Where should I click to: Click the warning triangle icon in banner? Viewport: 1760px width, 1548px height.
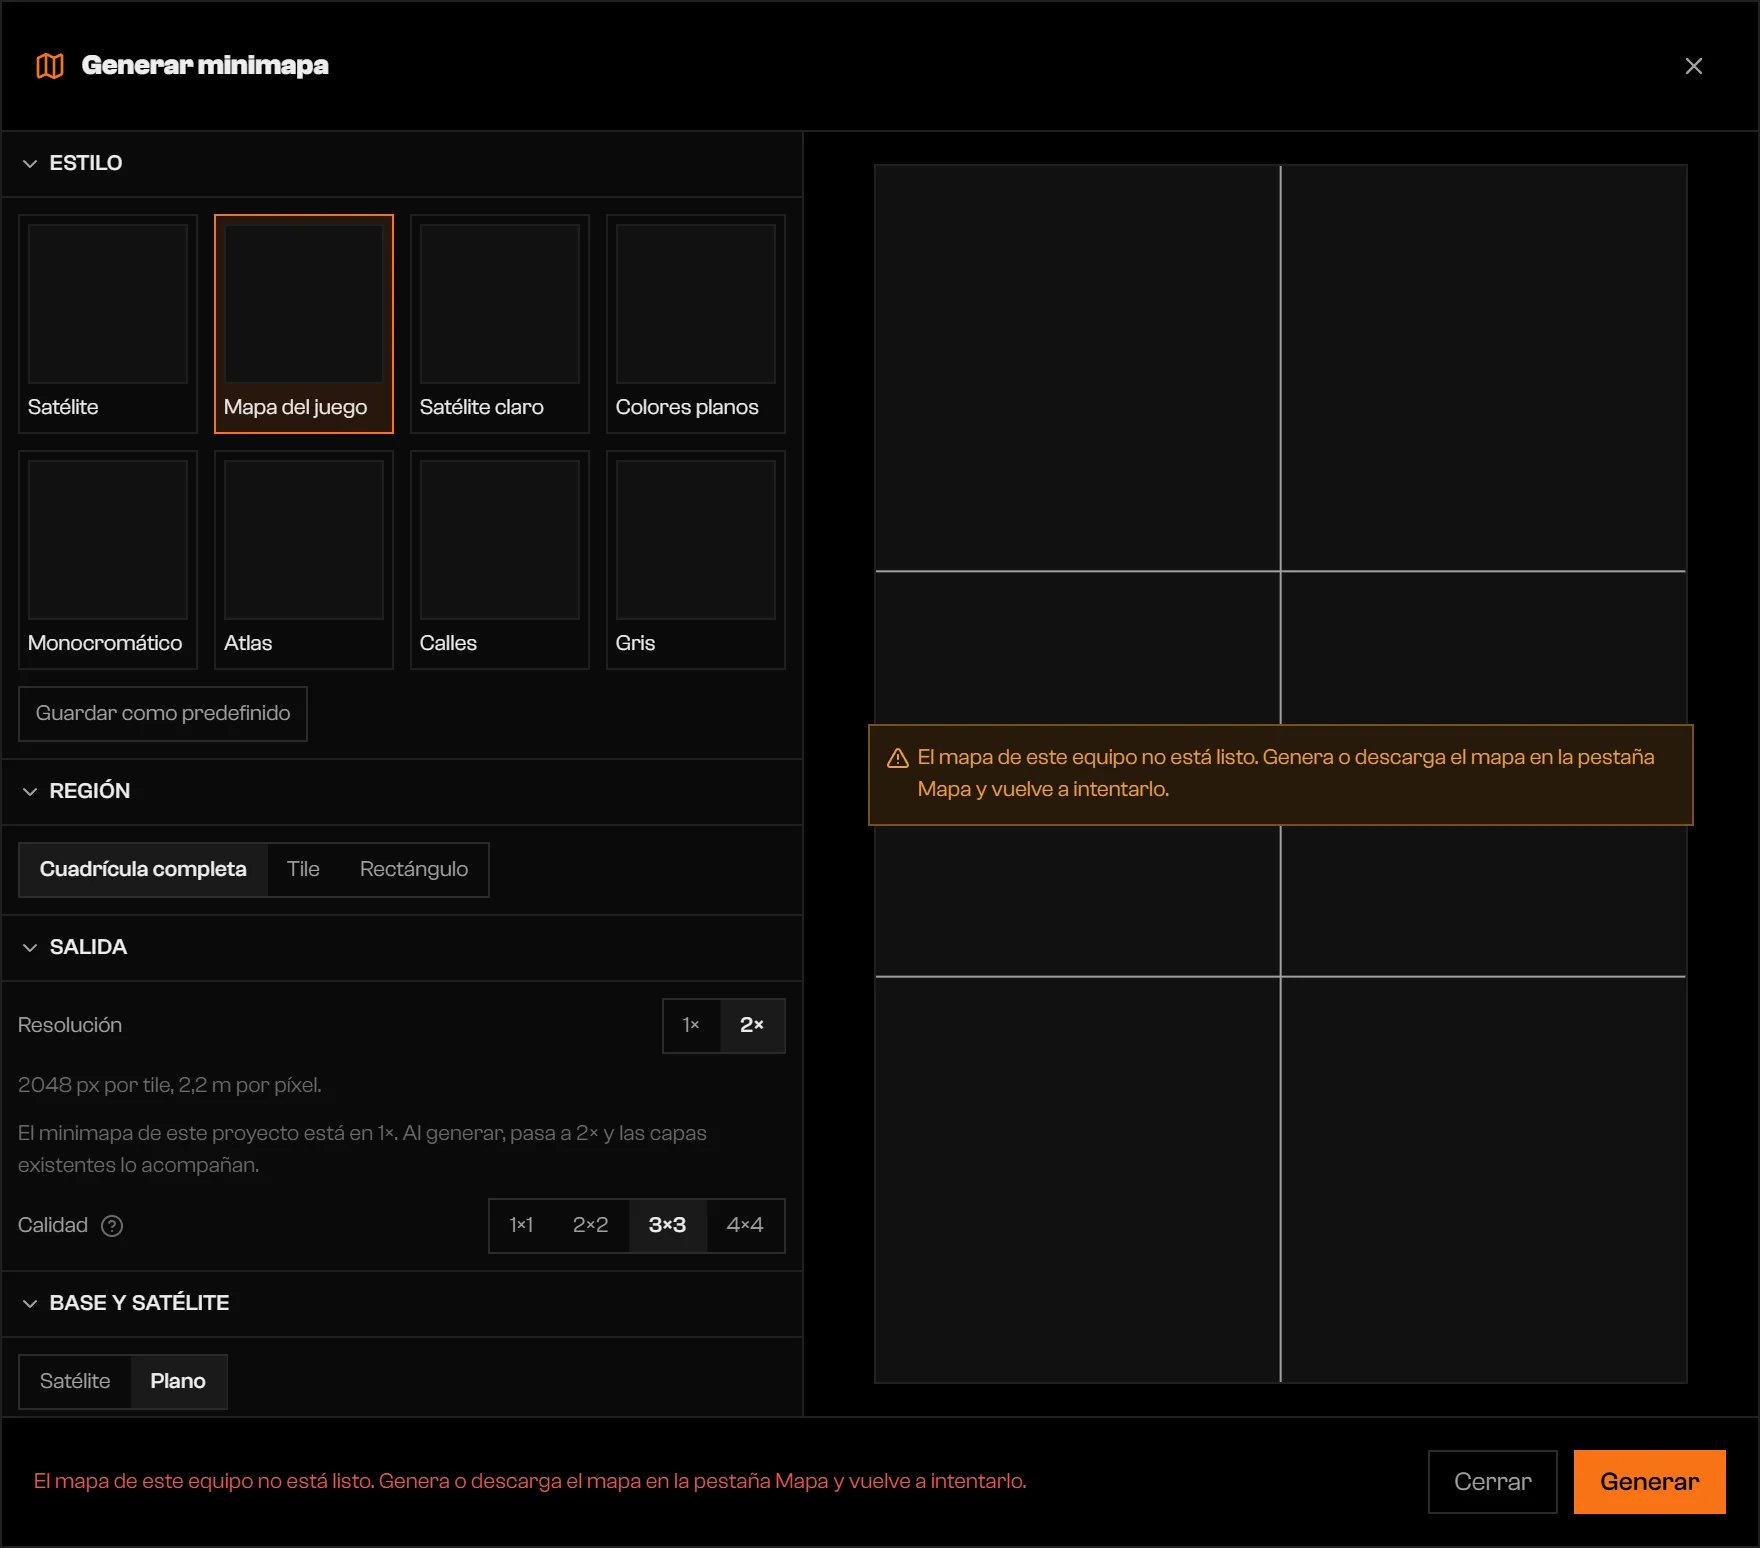point(898,758)
